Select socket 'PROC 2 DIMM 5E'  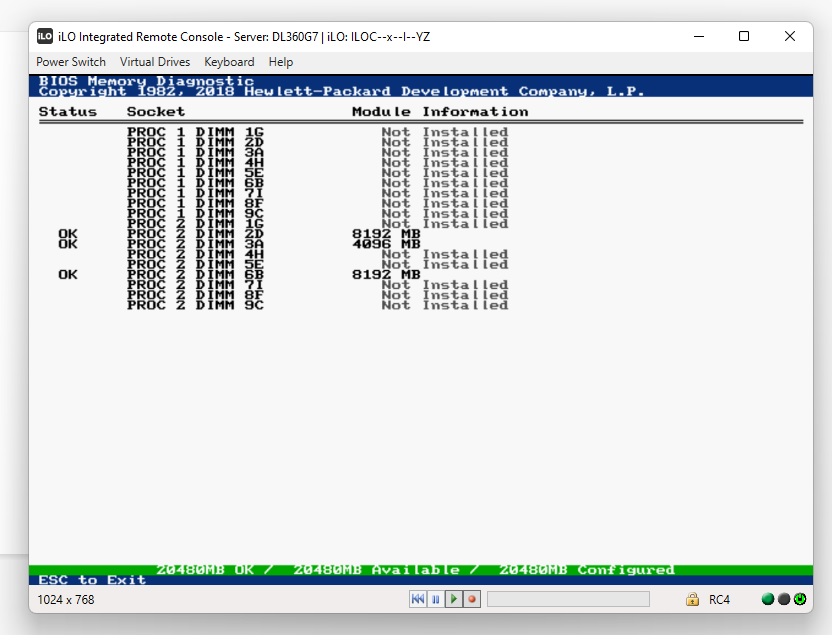[195, 264]
